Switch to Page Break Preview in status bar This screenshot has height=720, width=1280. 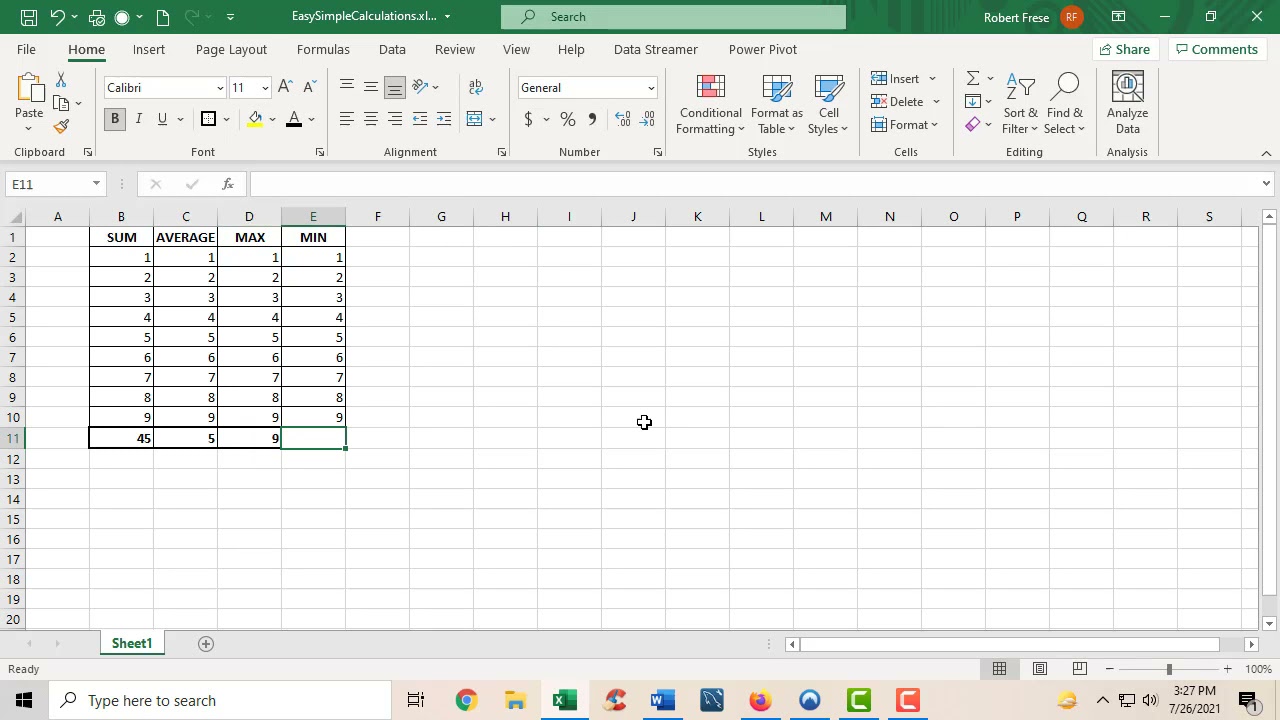point(1080,669)
